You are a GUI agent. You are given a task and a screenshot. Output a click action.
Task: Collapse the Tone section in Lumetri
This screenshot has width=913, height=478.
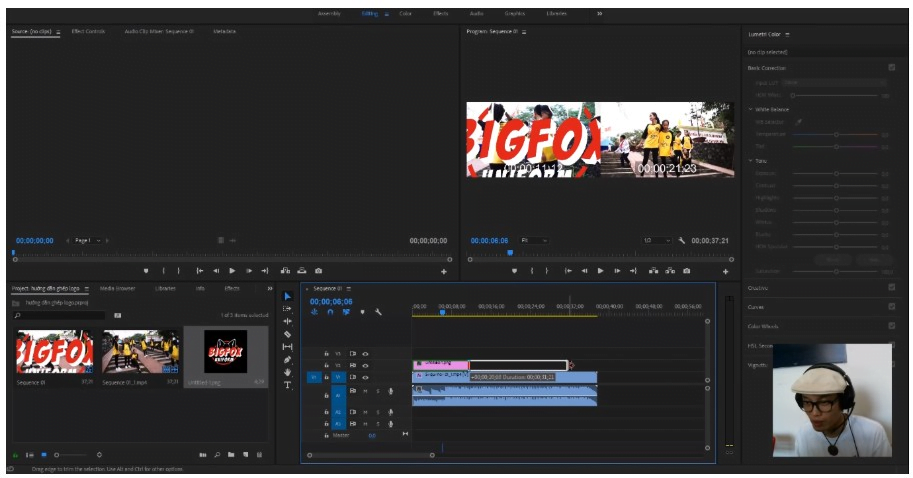751,161
